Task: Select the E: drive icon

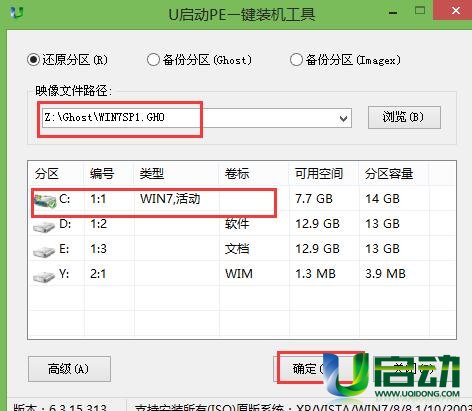Action: (44, 251)
